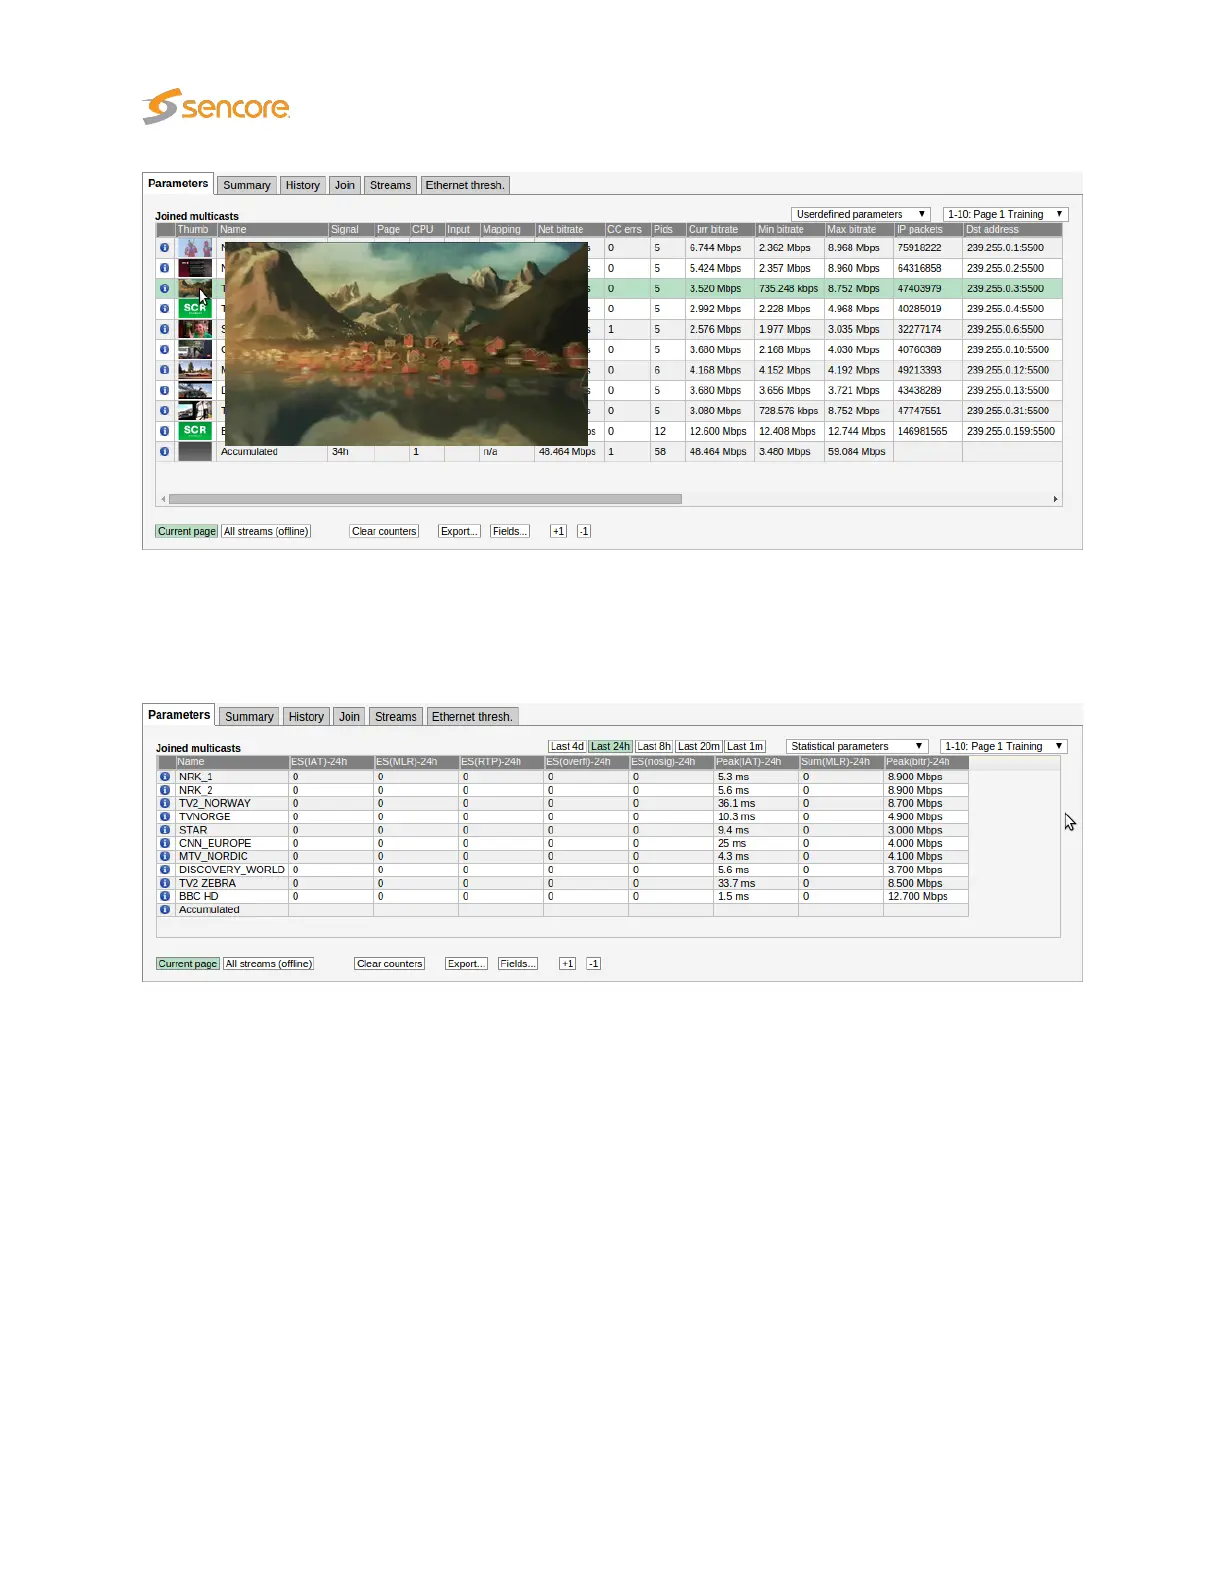Viewport: 1224px width, 1584px height.
Task: Click the scrollbar right arrow
Action: 1055,499
